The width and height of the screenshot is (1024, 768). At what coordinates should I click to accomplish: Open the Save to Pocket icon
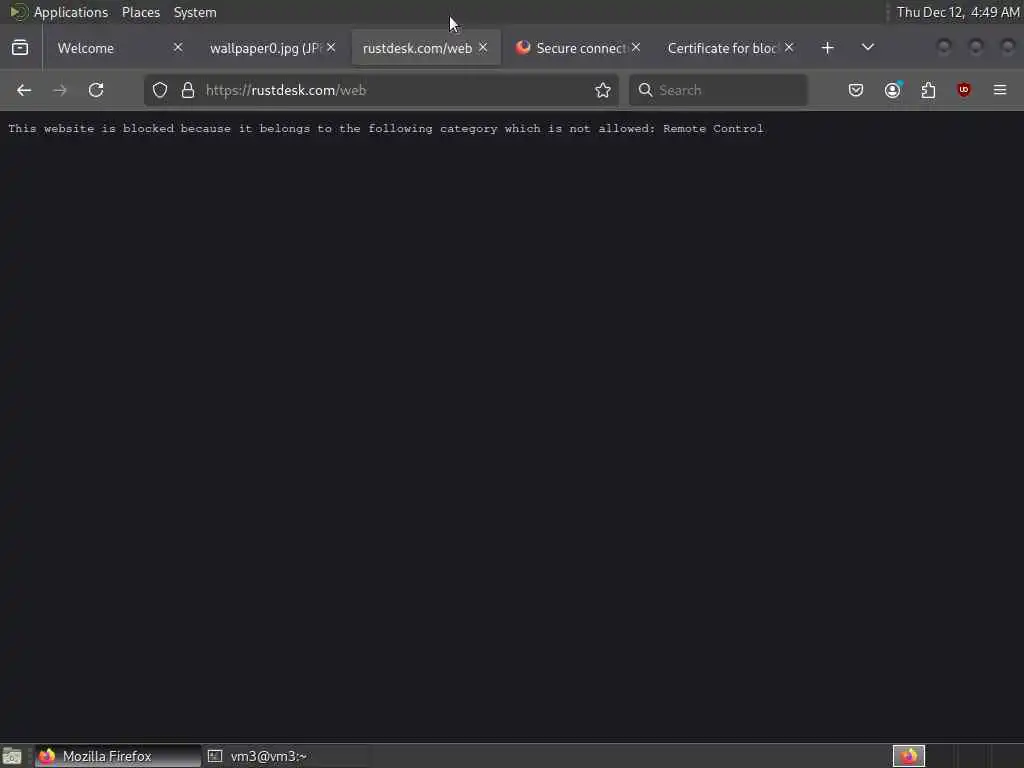(x=856, y=90)
